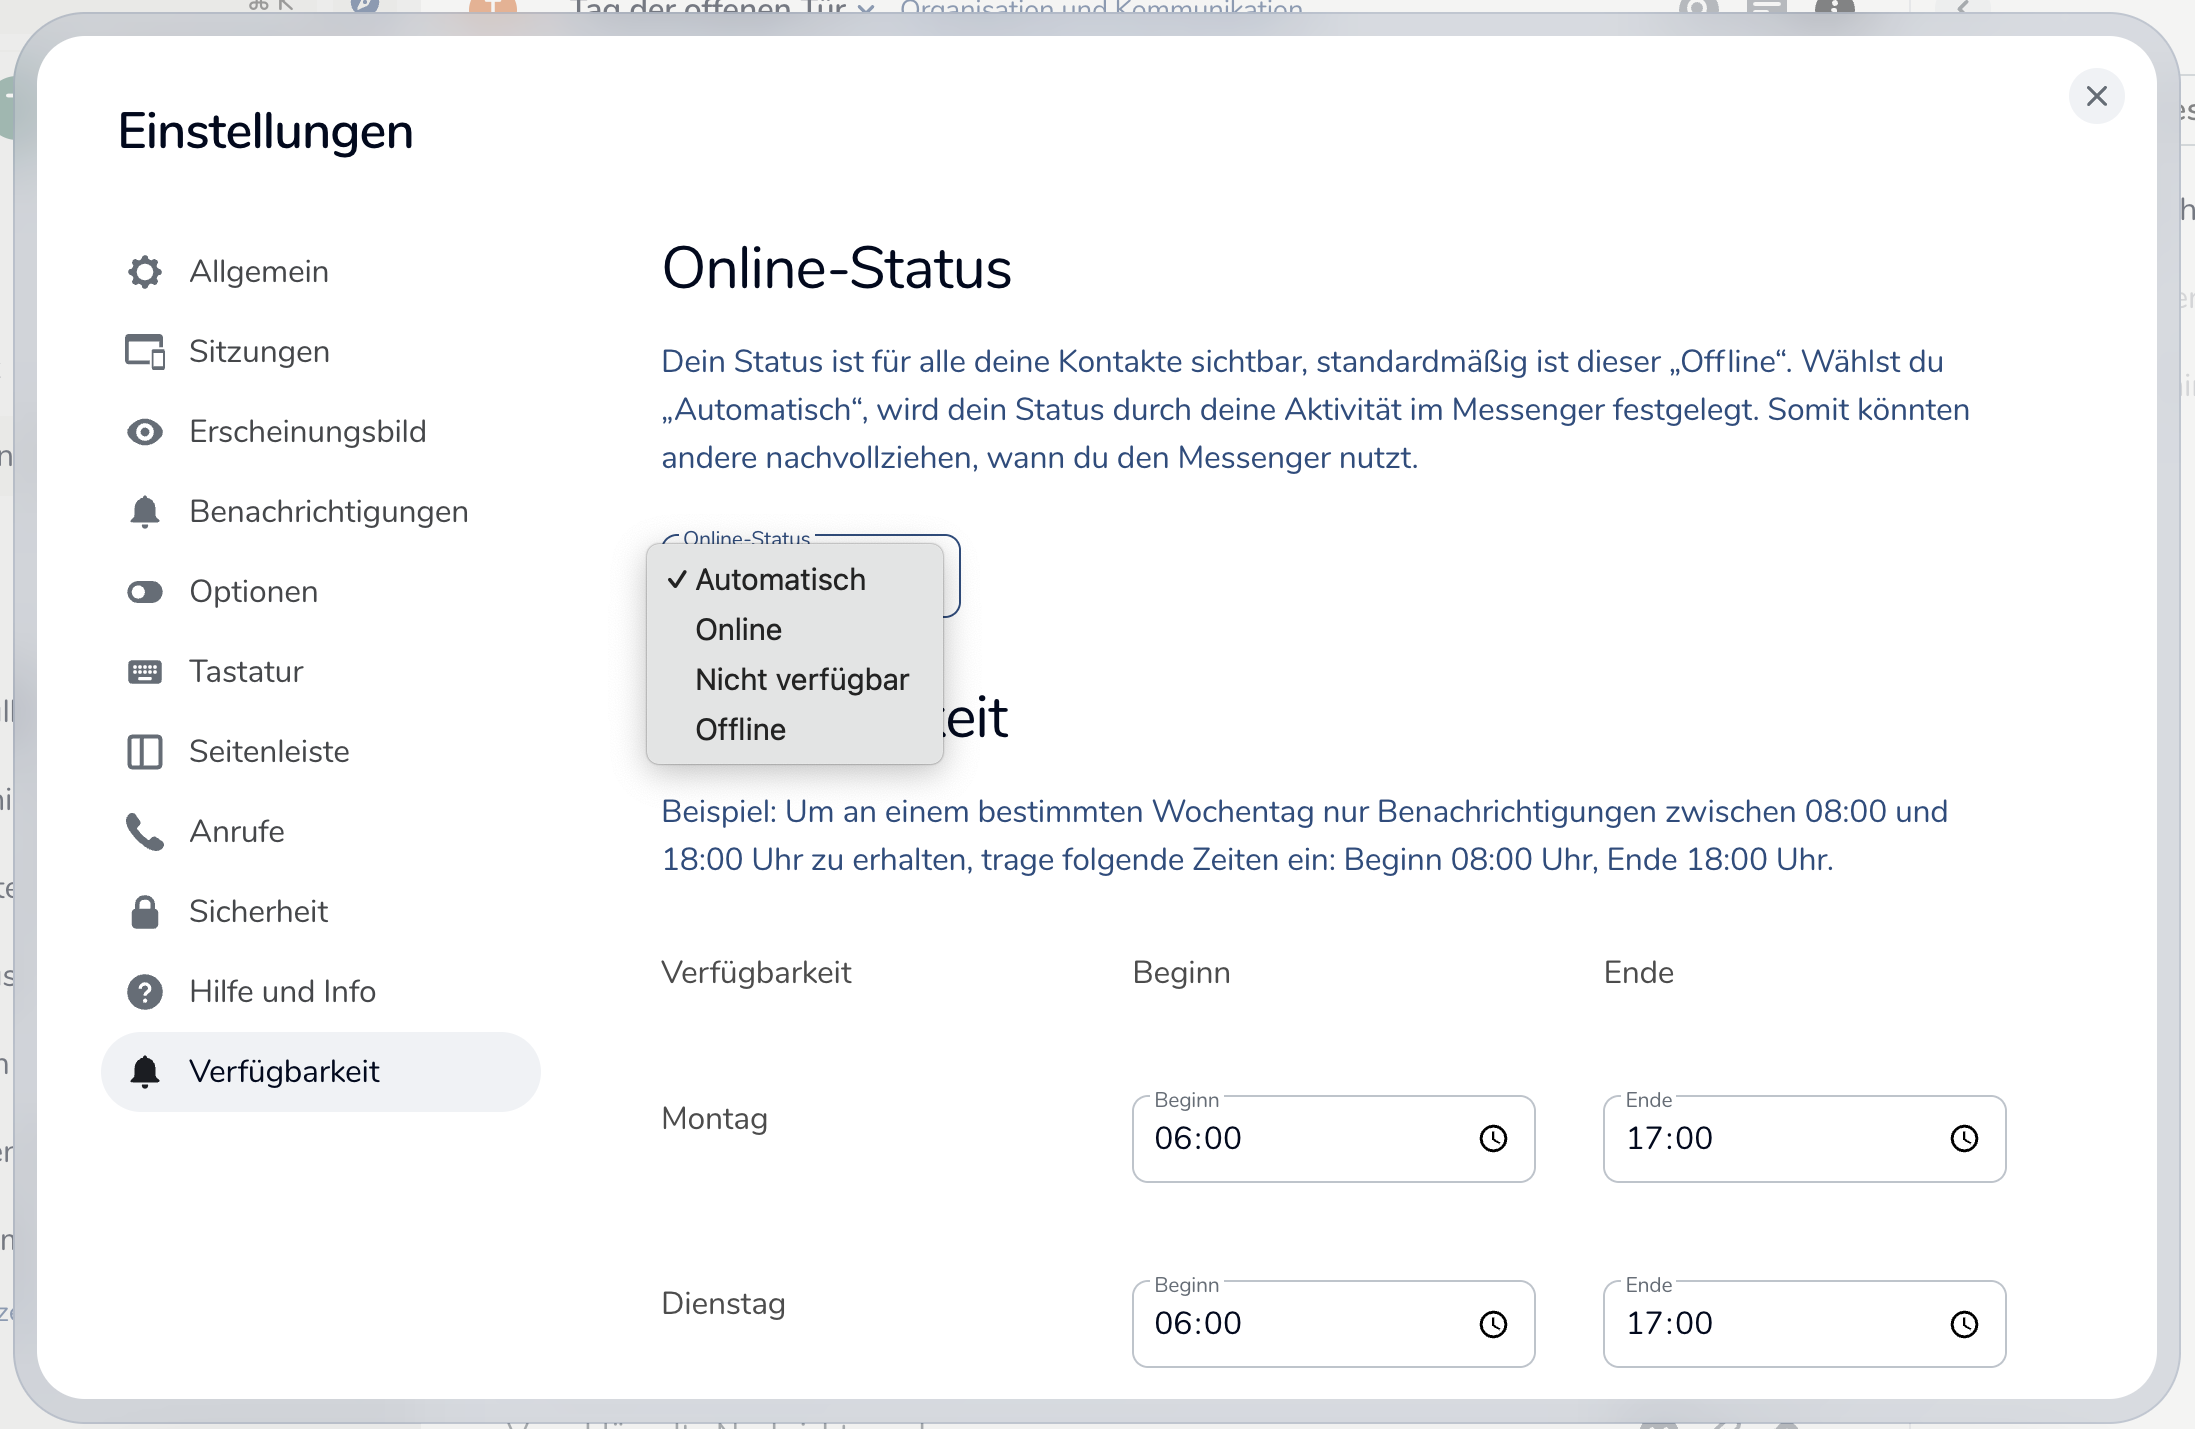Click the Sitzungen devices icon

pyautogui.click(x=145, y=352)
